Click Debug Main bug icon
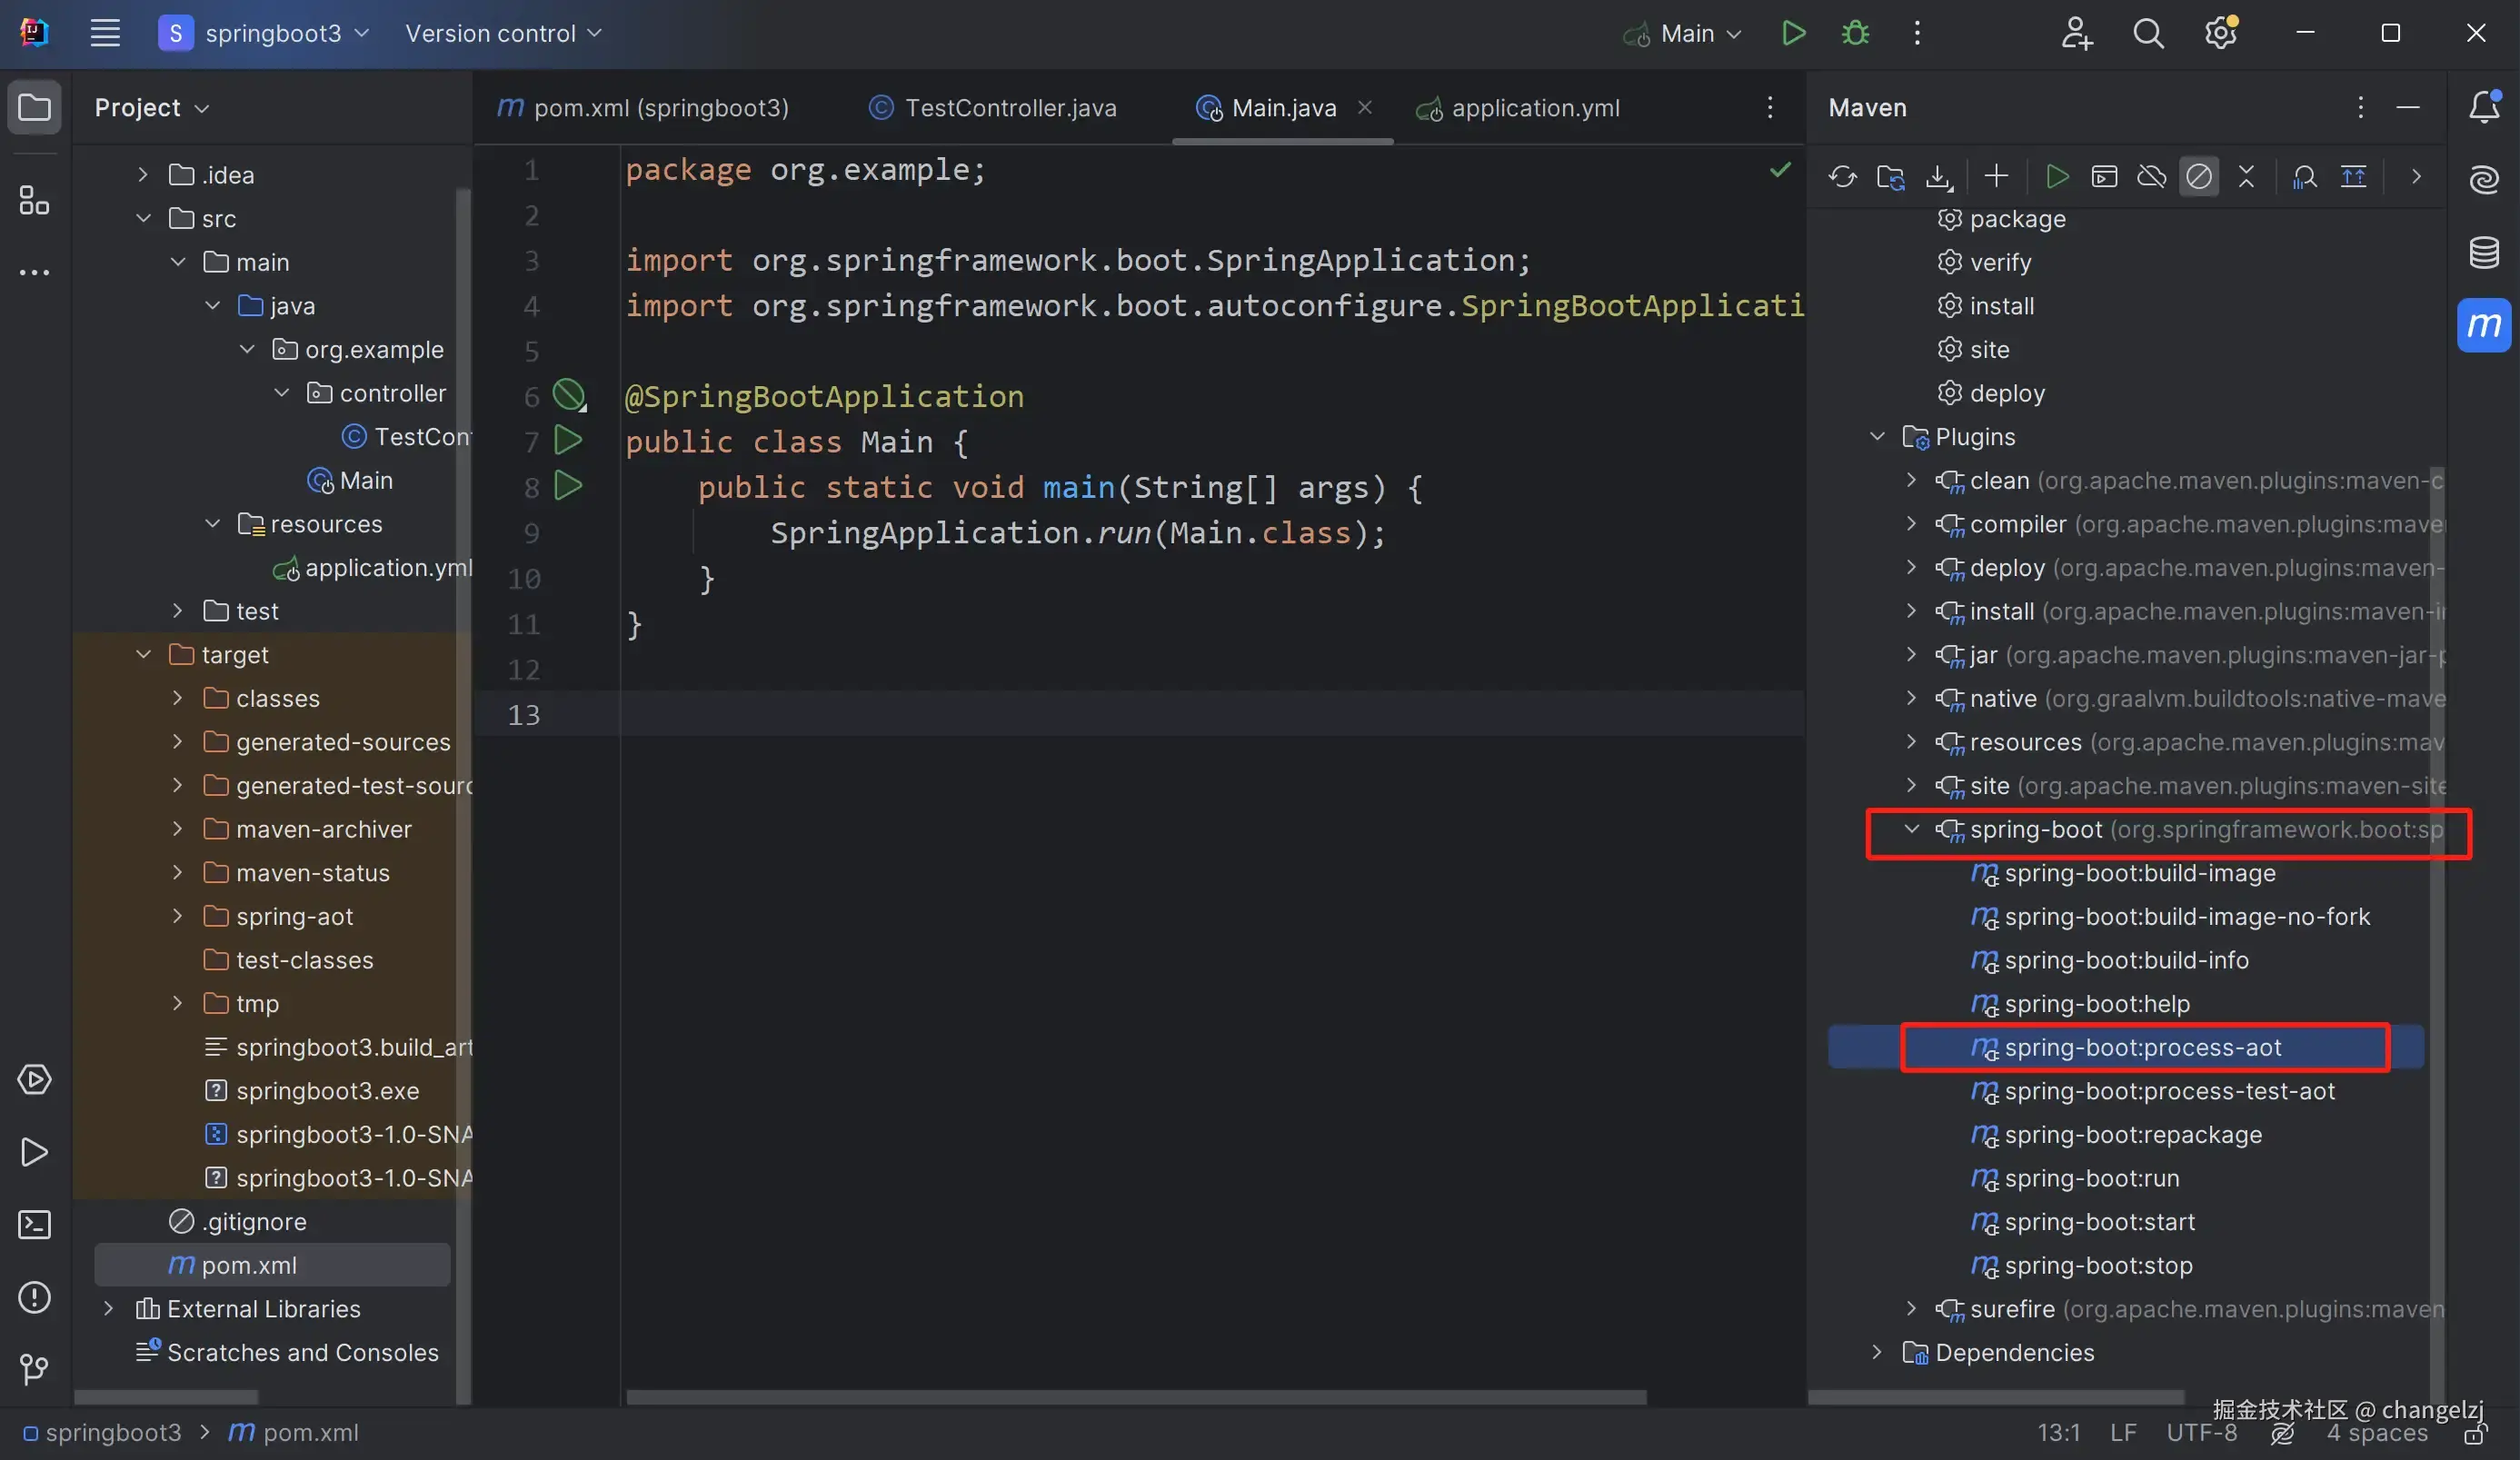Screen dimensions: 2520x1460 (x=1855, y=33)
